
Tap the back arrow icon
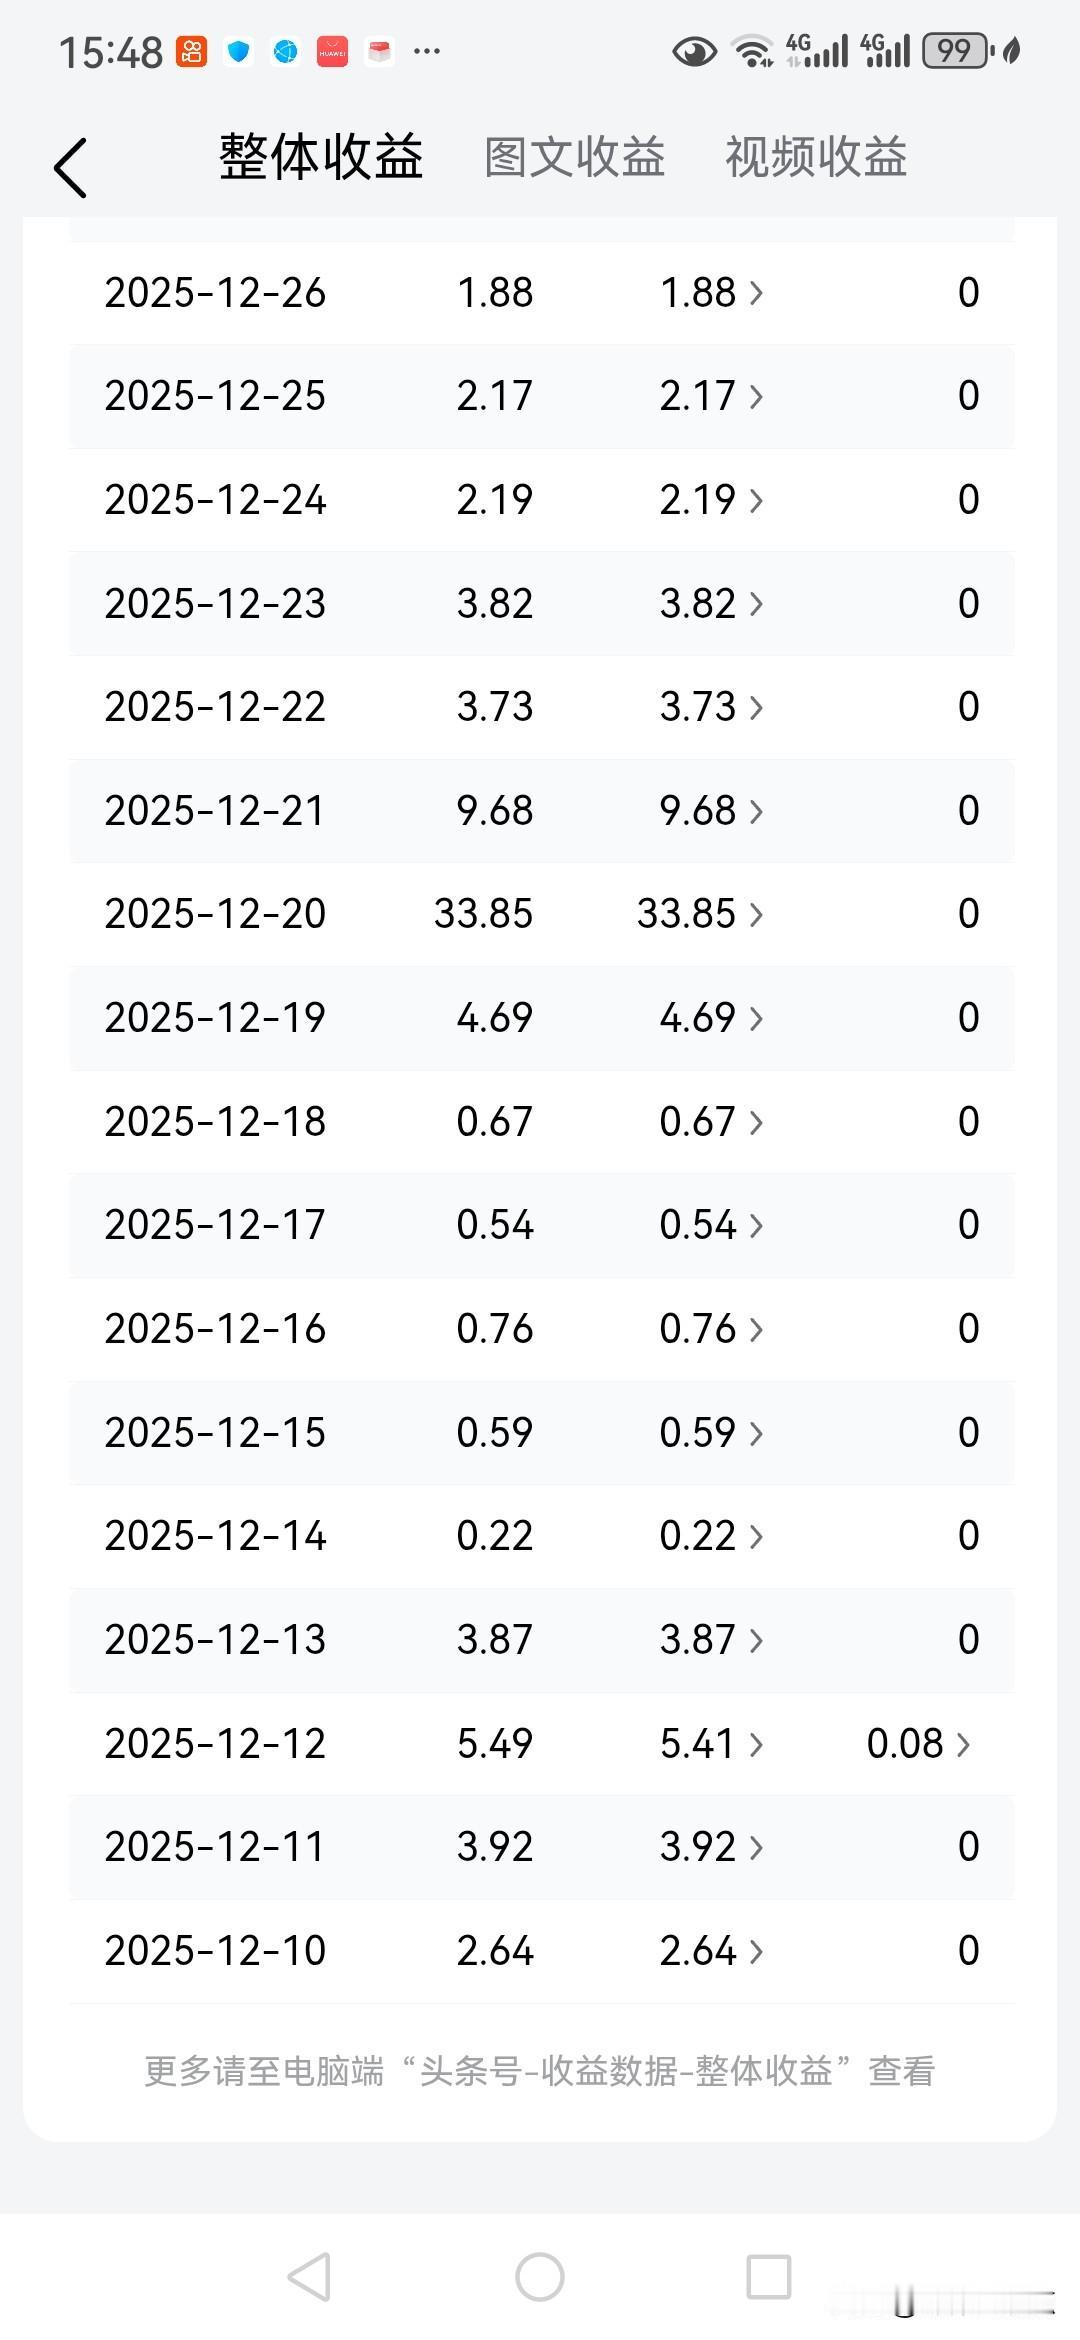point(71,168)
